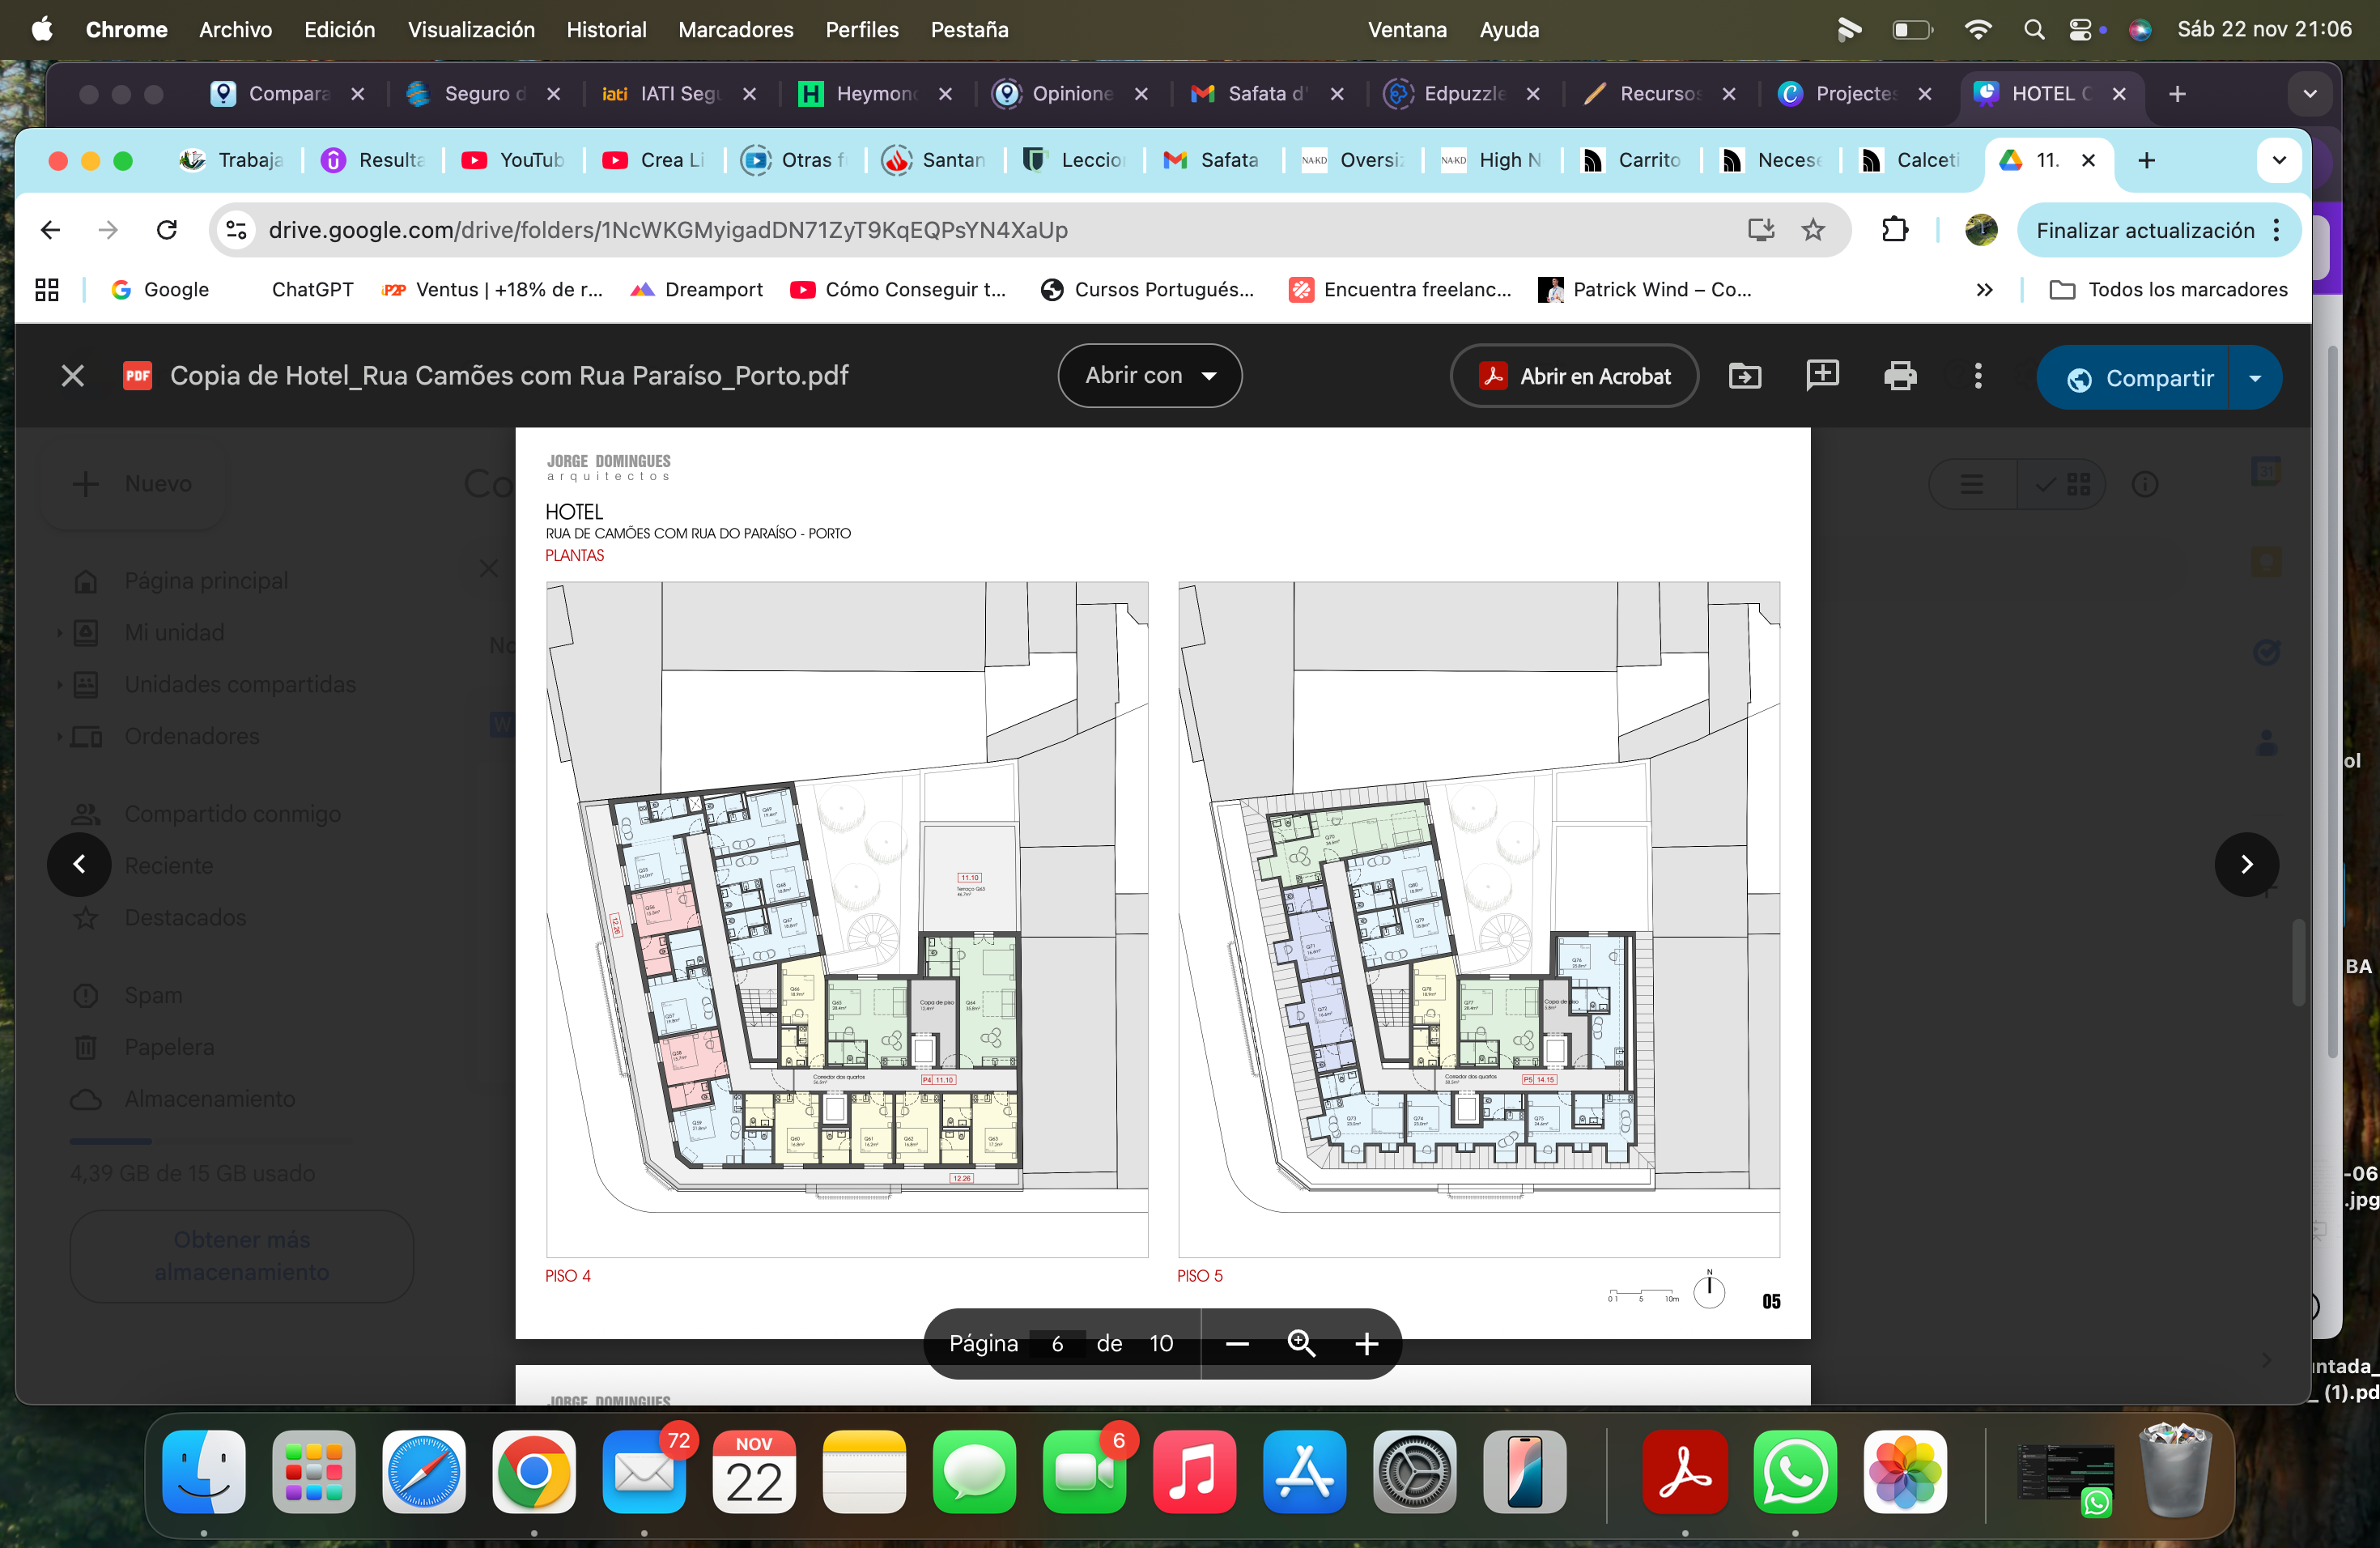Zoom in with the plus icon
The height and width of the screenshot is (1548, 2380).
(1366, 1344)
